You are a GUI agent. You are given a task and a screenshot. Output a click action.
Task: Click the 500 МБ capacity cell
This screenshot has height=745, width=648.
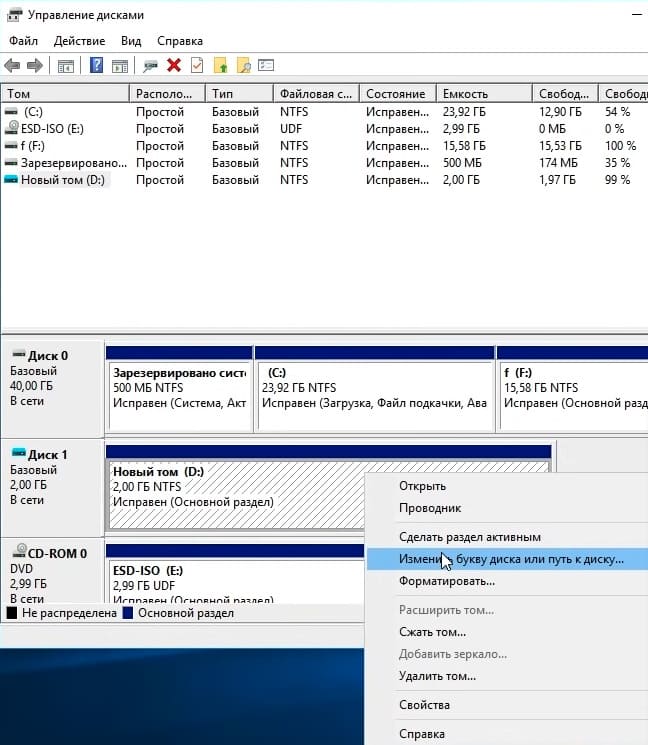[462, 163]
